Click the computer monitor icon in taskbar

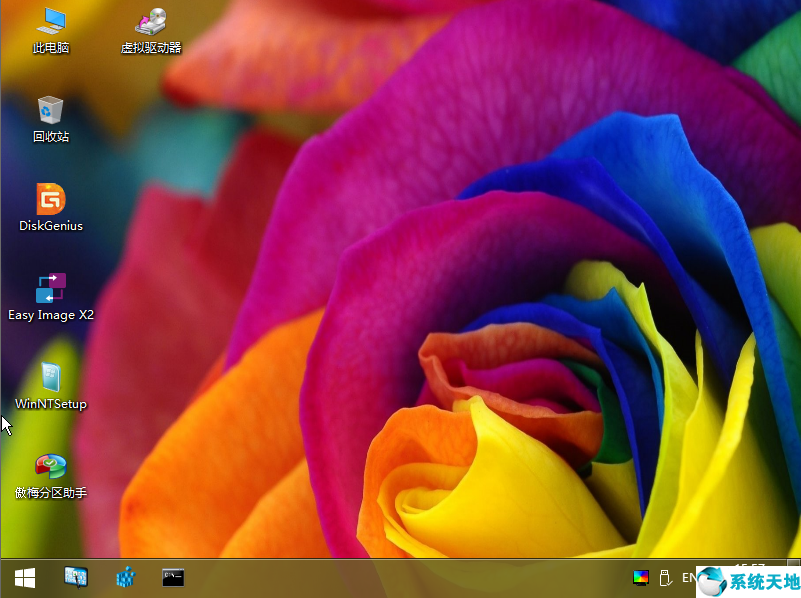tap(76, 577)
